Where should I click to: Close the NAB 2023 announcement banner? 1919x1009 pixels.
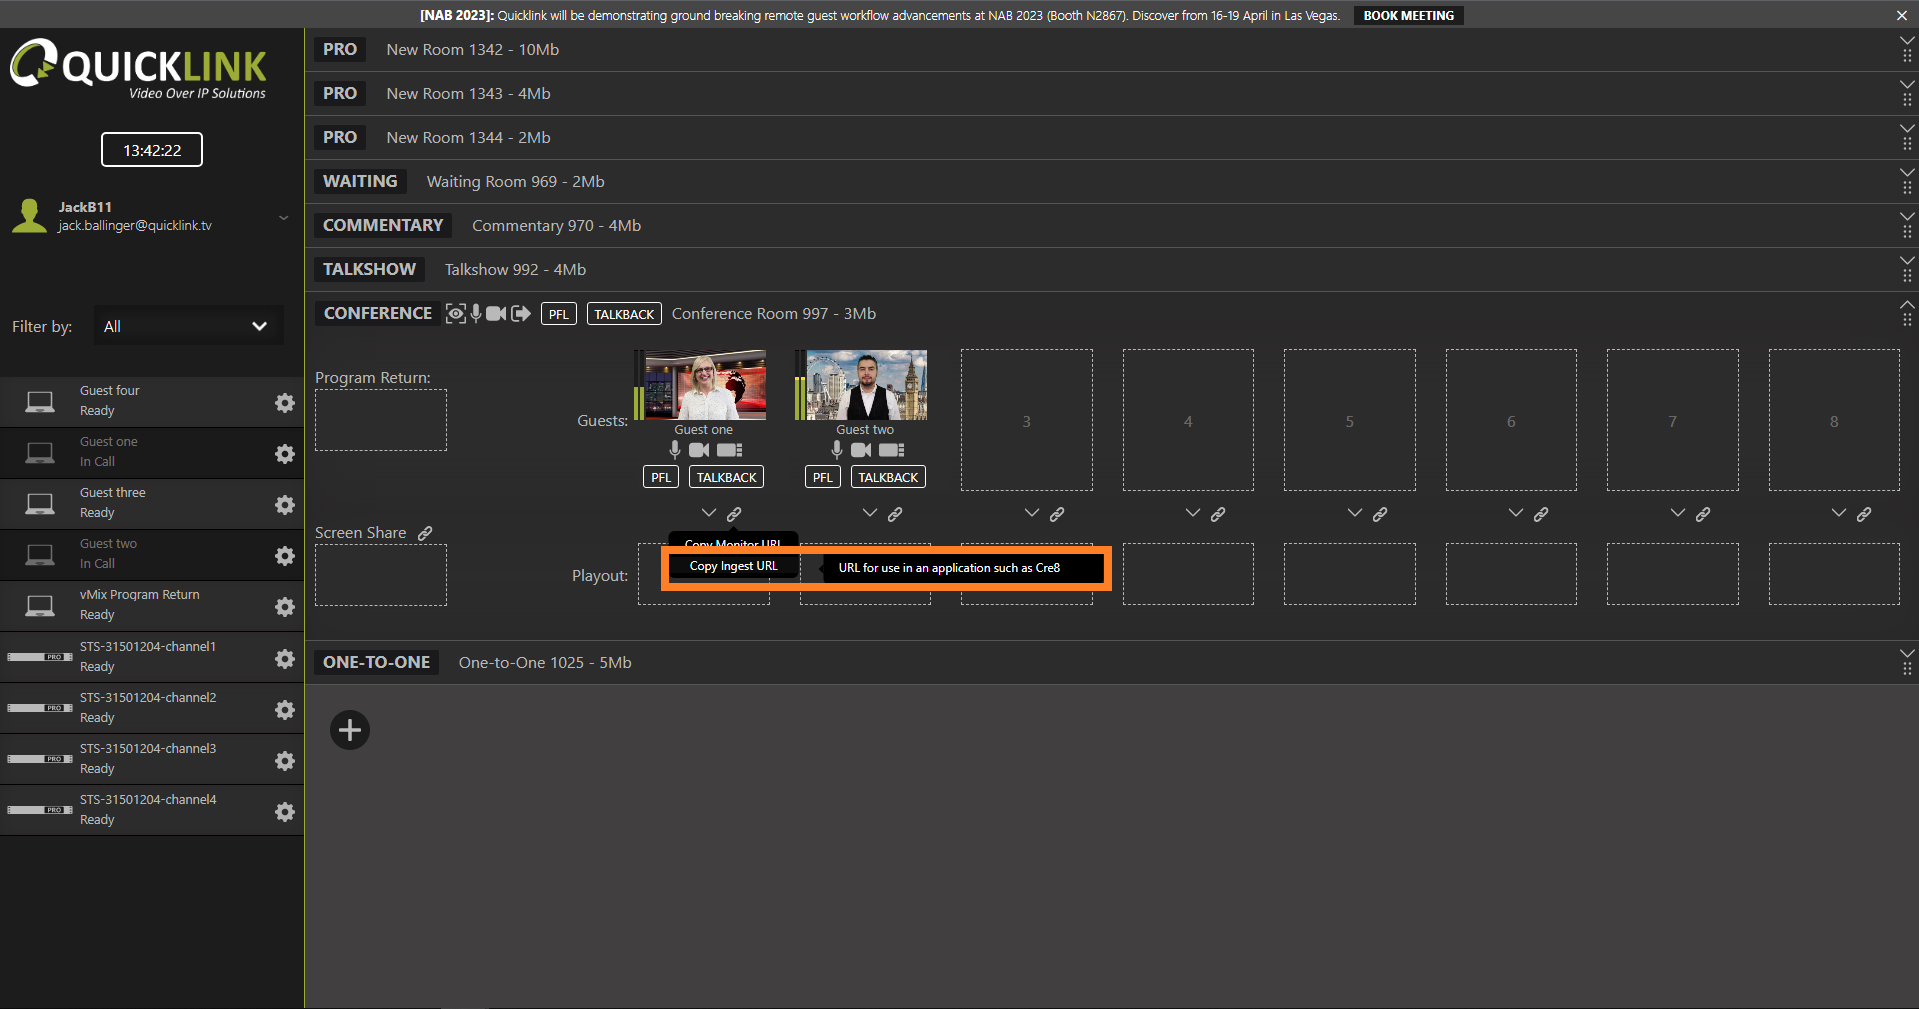1901,15
